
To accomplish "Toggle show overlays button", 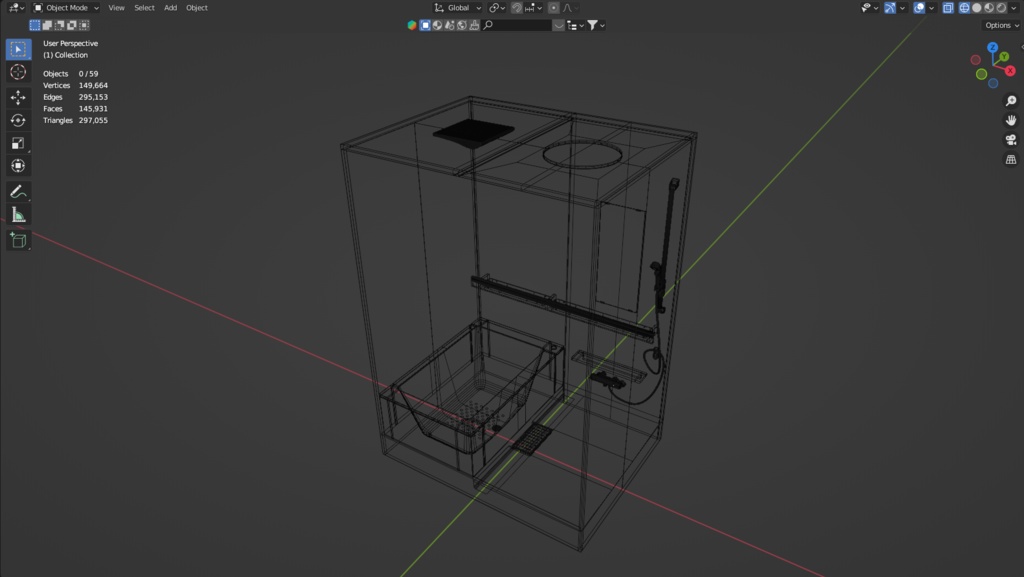I will pyautogui.click(x=920, y=8).
